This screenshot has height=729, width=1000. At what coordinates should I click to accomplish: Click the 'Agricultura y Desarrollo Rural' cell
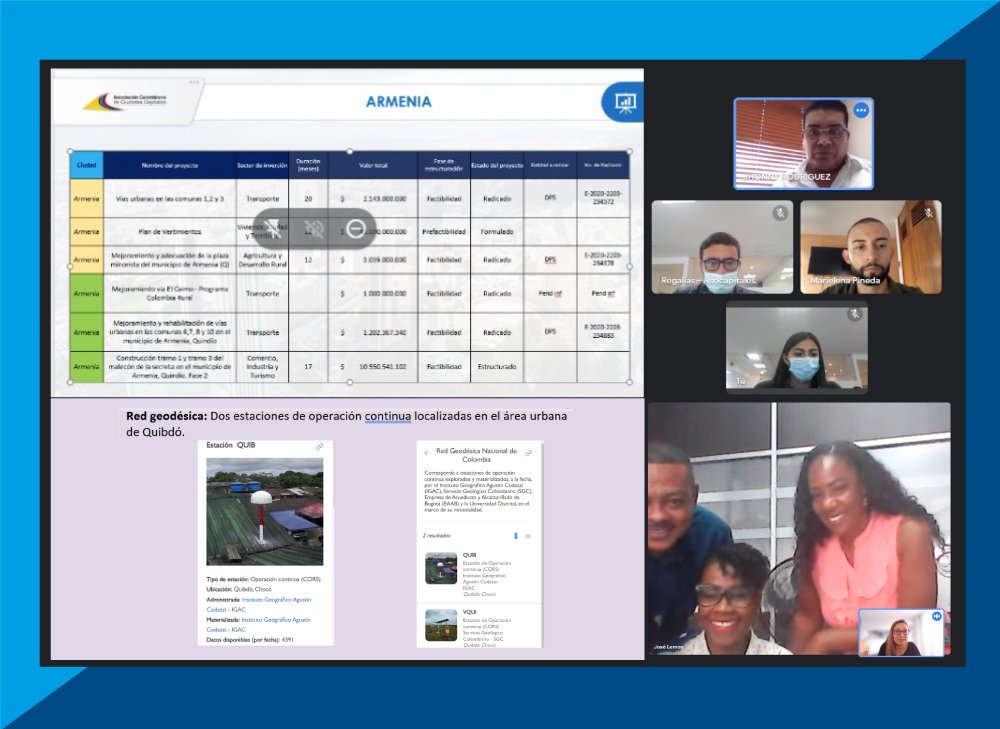click(262, 260)
